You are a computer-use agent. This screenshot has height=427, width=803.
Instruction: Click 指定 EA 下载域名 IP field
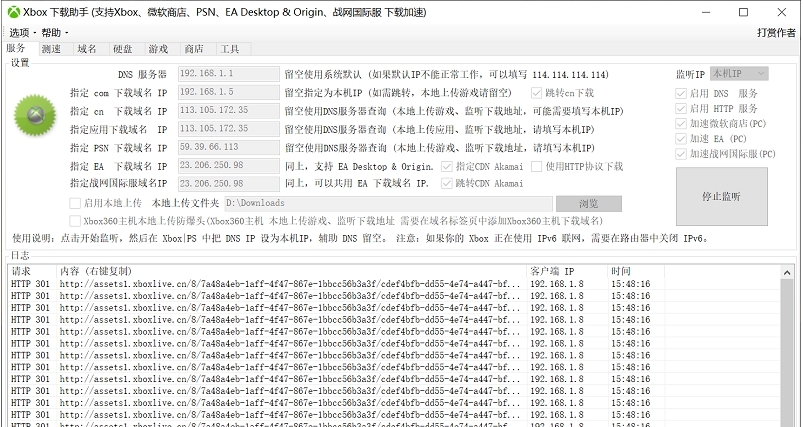tap(229, 165)
